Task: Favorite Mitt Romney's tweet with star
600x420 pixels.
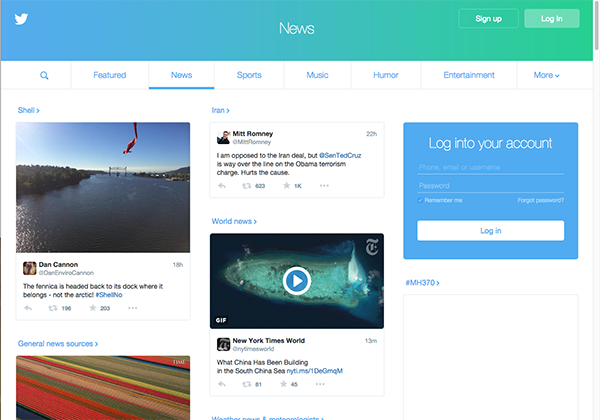Action: (x=286, y=186)
